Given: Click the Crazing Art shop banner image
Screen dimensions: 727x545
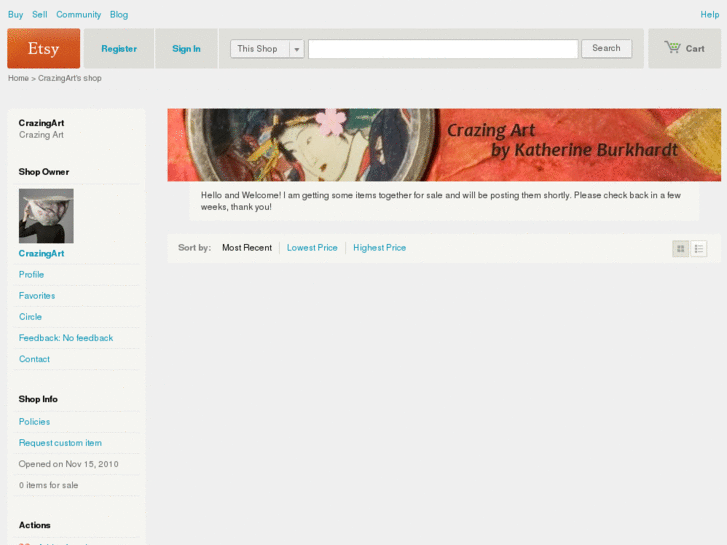Looking at the screenshot, I should point(444,145).
